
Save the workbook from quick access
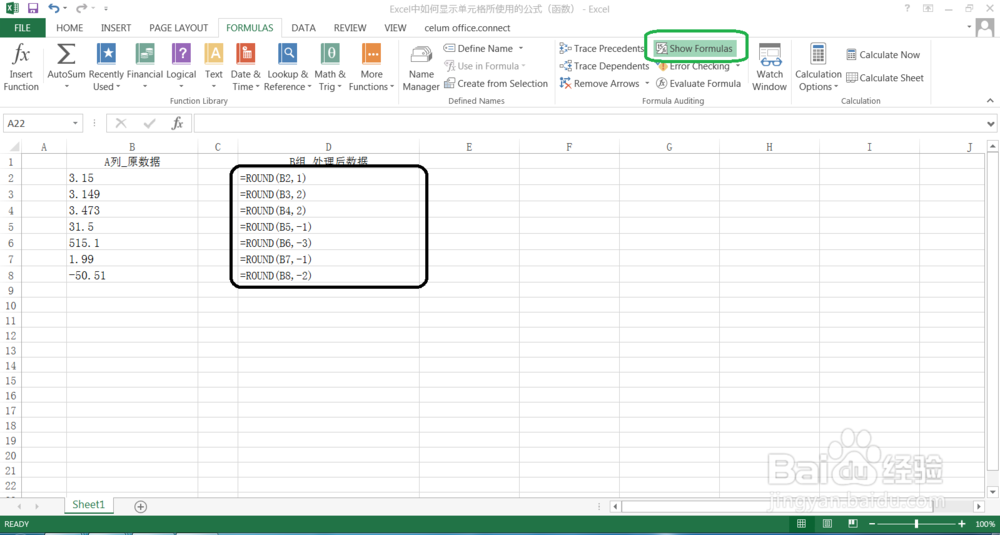(x=33, y=9)
